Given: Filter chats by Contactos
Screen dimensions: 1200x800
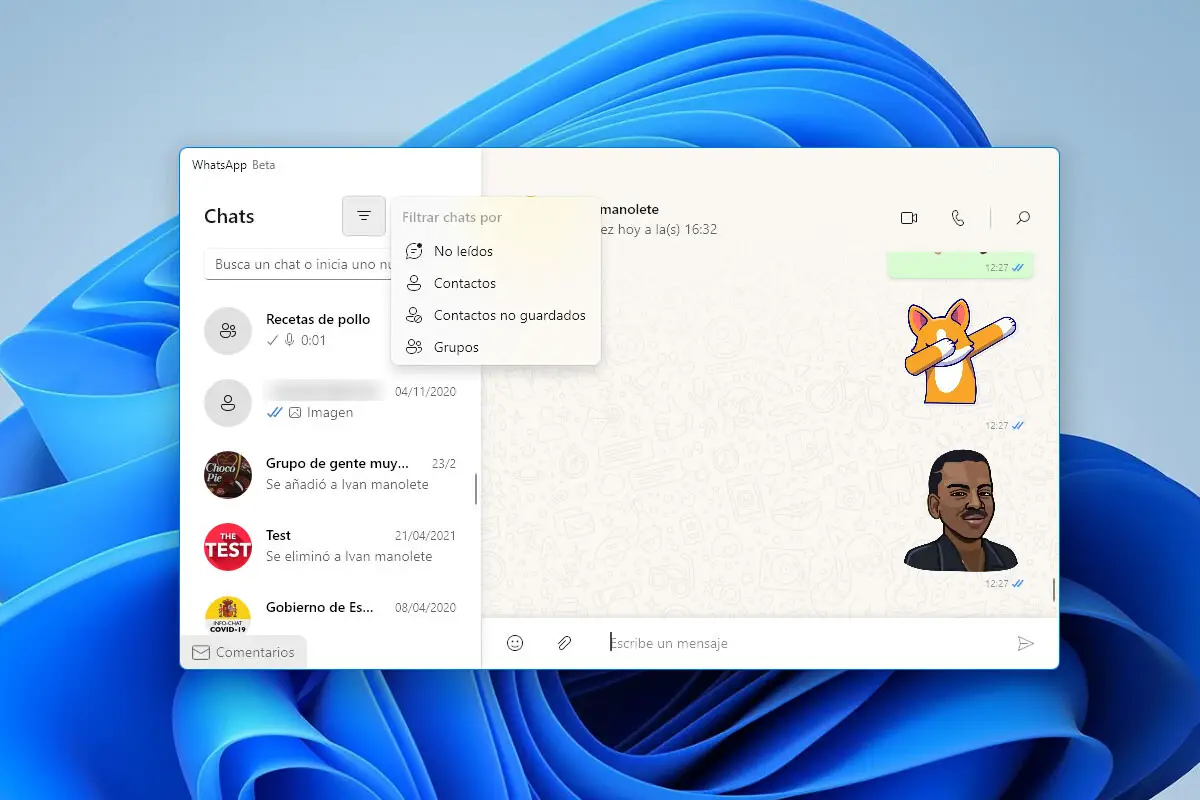Looking at the screenshot, I should click(496, 283).
